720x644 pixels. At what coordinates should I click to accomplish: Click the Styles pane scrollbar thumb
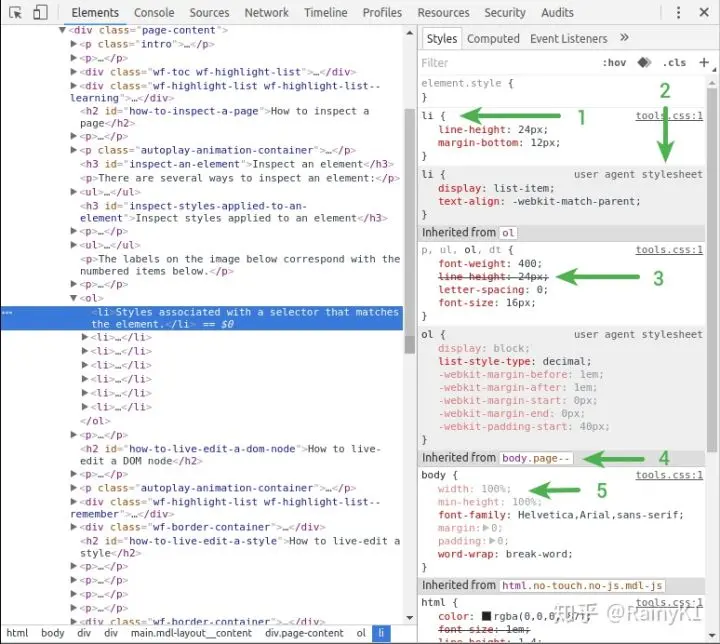[712, 270]
